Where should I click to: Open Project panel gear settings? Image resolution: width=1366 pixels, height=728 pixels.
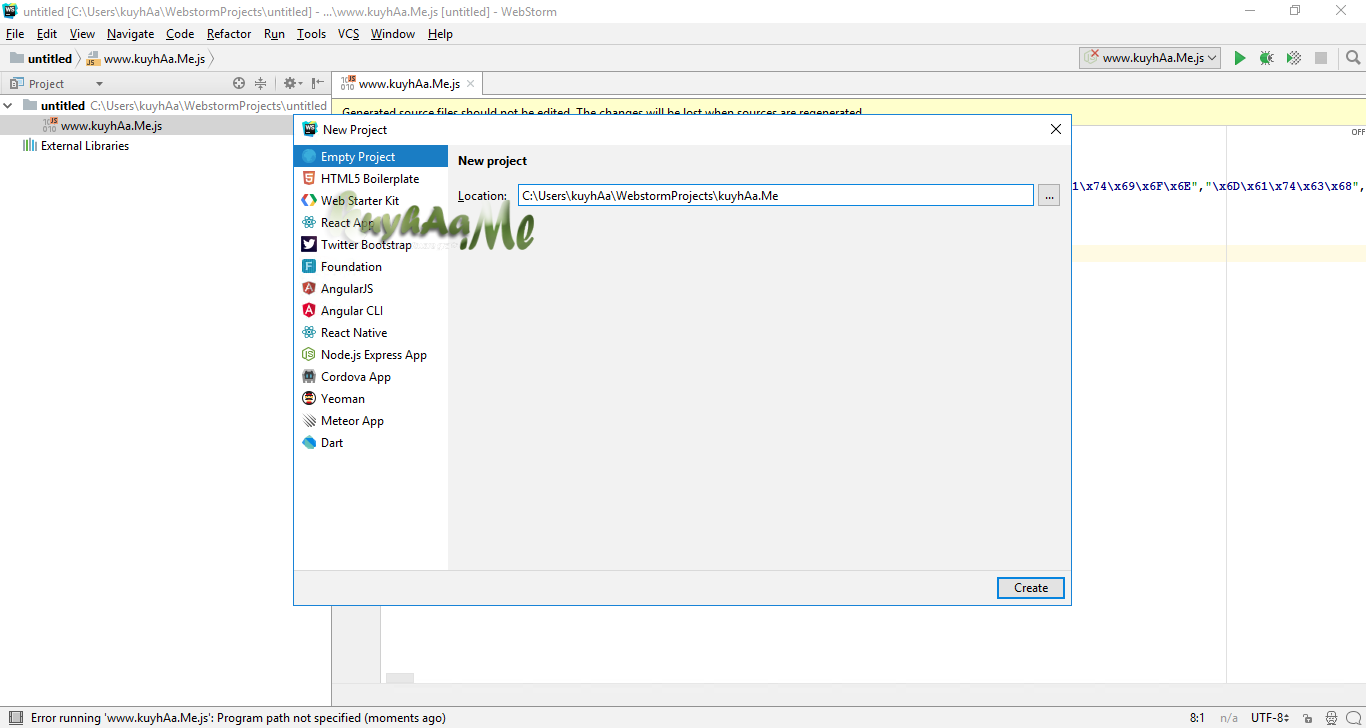click(x=291, y=84)
